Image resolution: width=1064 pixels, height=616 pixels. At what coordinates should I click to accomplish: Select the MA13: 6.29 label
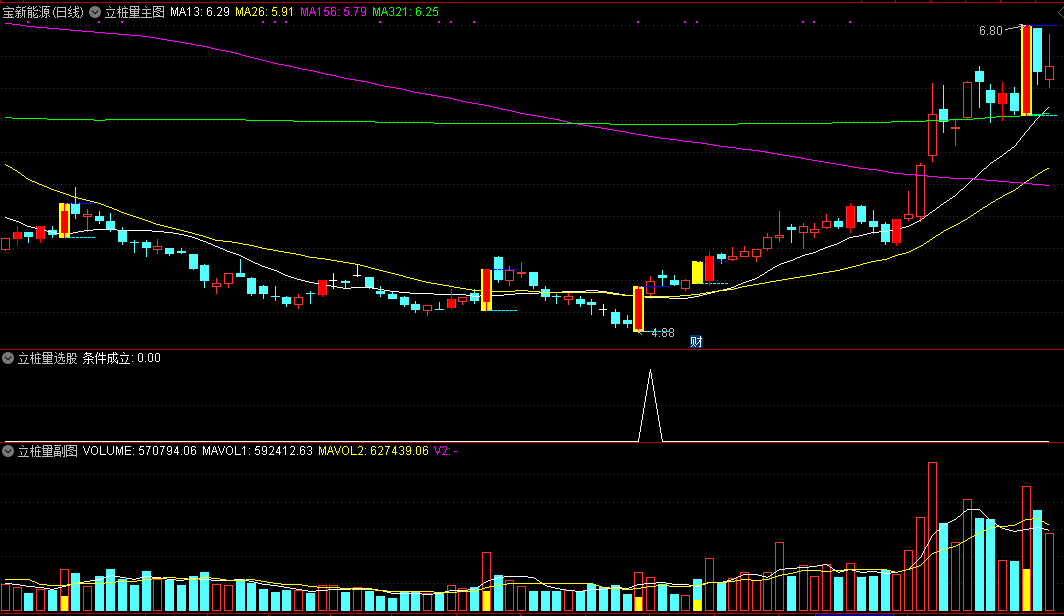(200, 12)
